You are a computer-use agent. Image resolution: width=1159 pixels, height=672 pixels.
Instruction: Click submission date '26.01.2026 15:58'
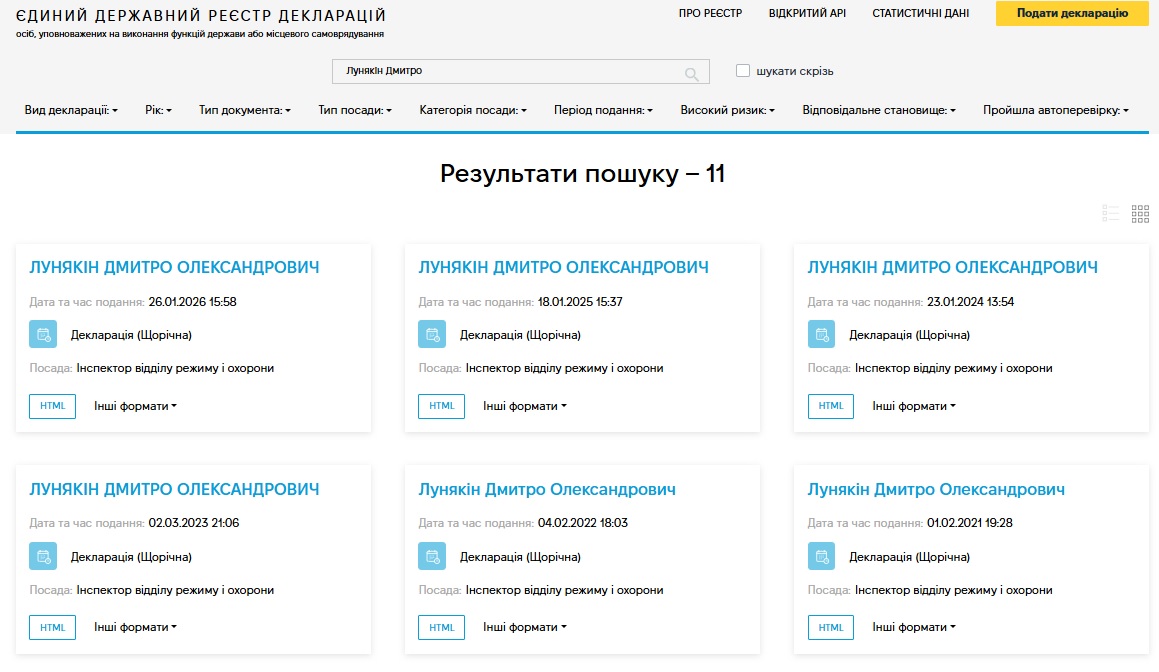192,302
